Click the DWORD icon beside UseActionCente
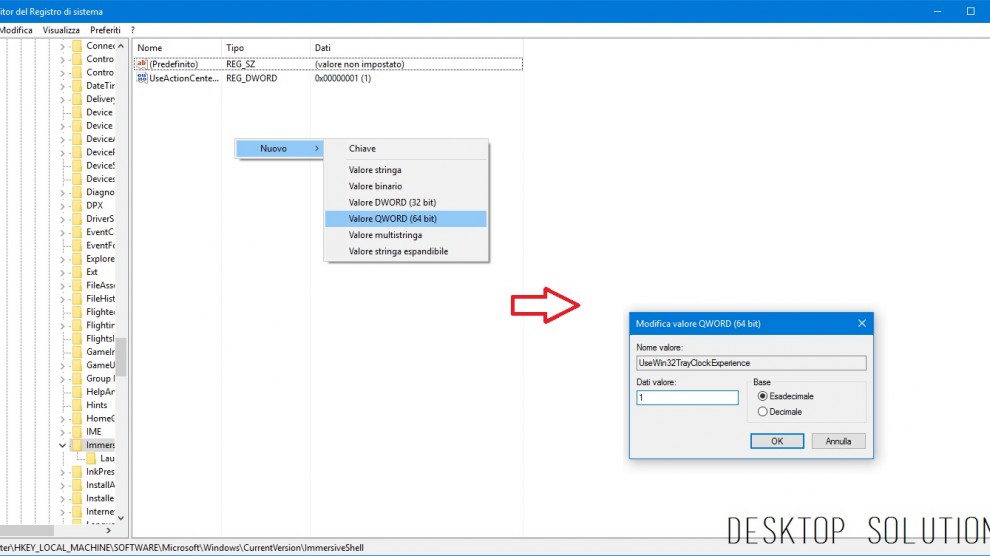Viewport: 990px width, 556px height. (x=141, y=78)
